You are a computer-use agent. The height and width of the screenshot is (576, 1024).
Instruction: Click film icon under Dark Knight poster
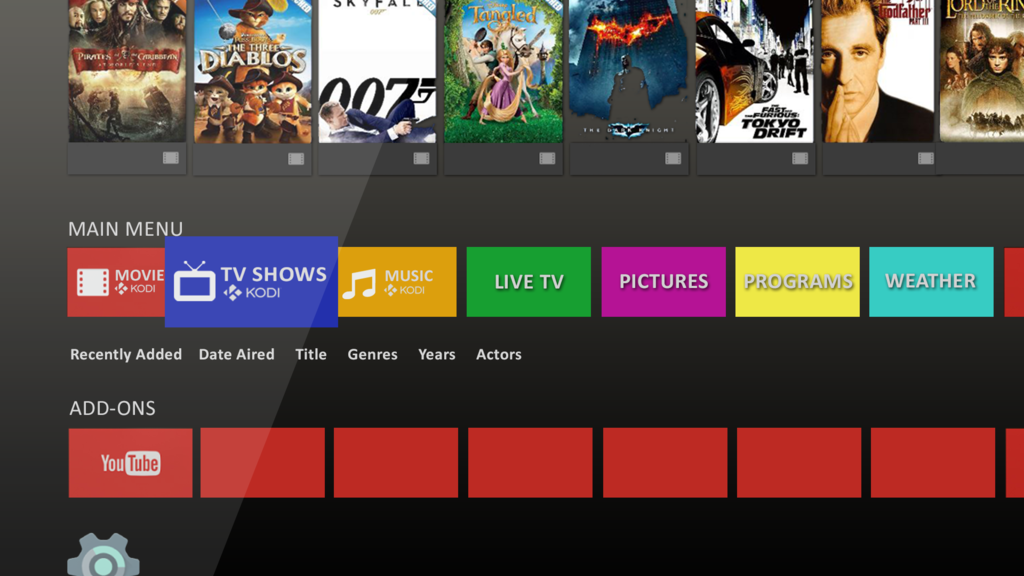point(673,158)
